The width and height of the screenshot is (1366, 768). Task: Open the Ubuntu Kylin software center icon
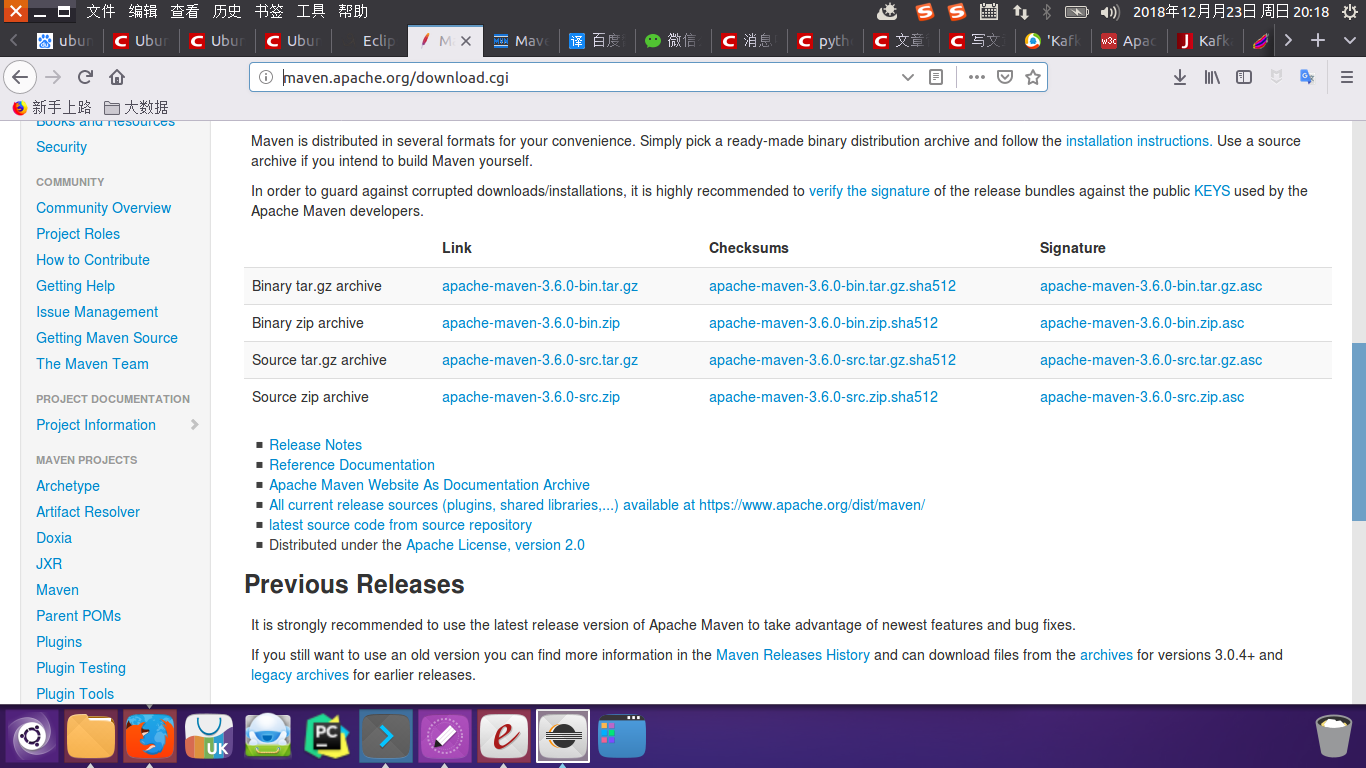tap(209, 737)
